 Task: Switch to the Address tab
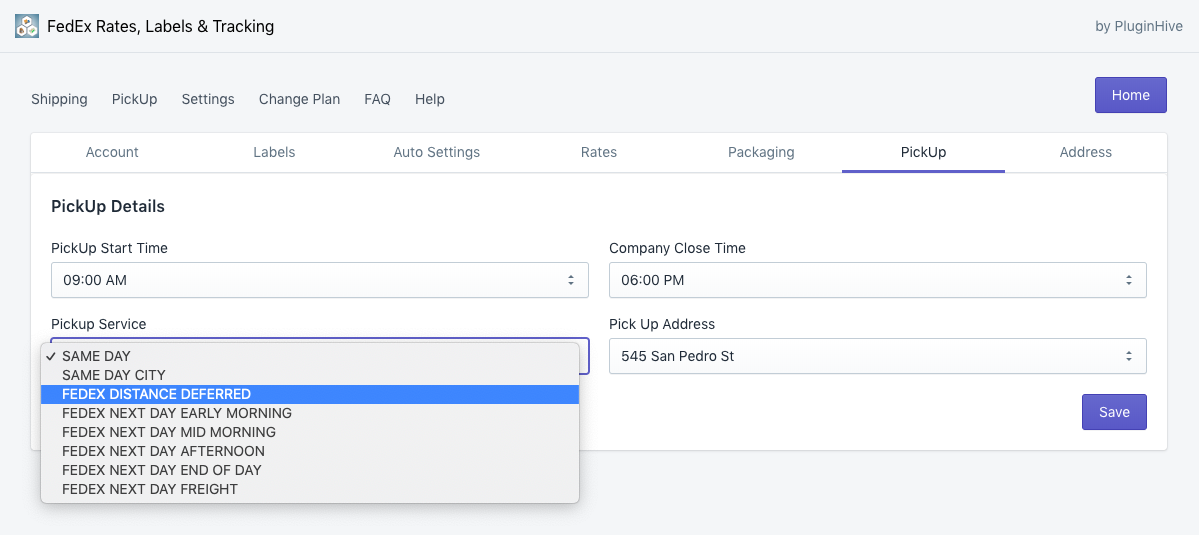pos(1086,152)
